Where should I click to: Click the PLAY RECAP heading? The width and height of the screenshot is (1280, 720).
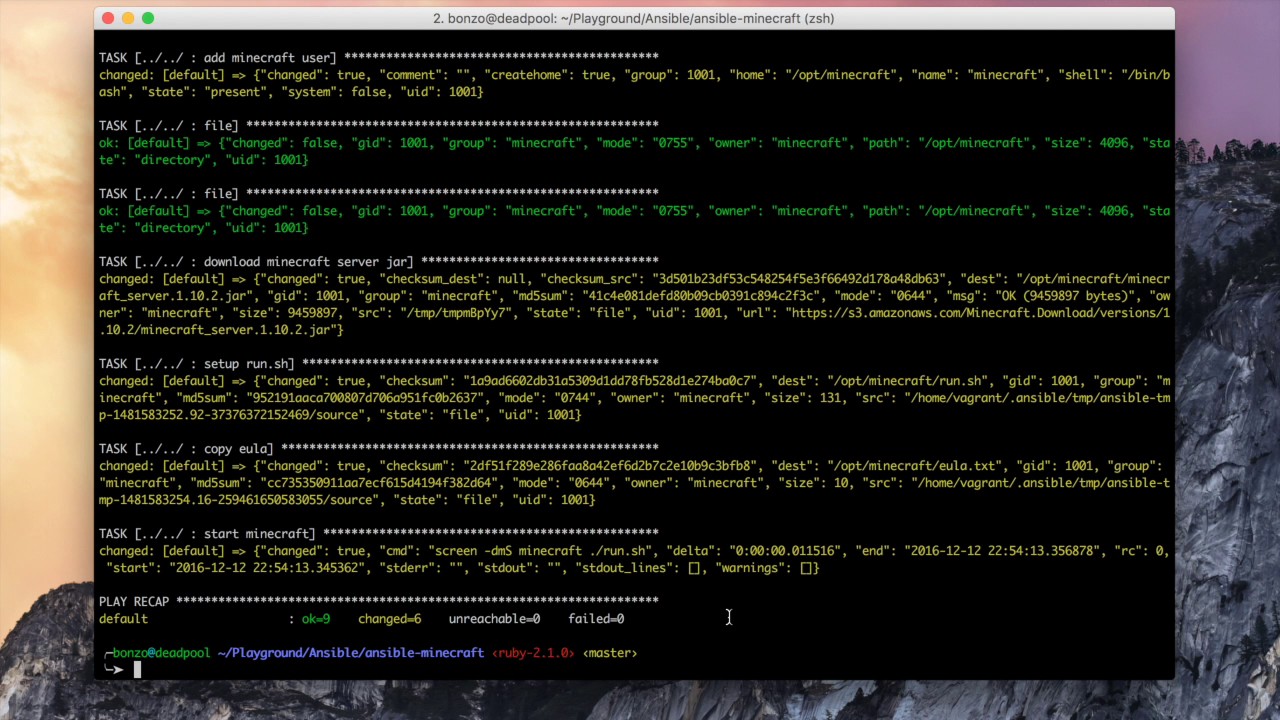[134, 602]
